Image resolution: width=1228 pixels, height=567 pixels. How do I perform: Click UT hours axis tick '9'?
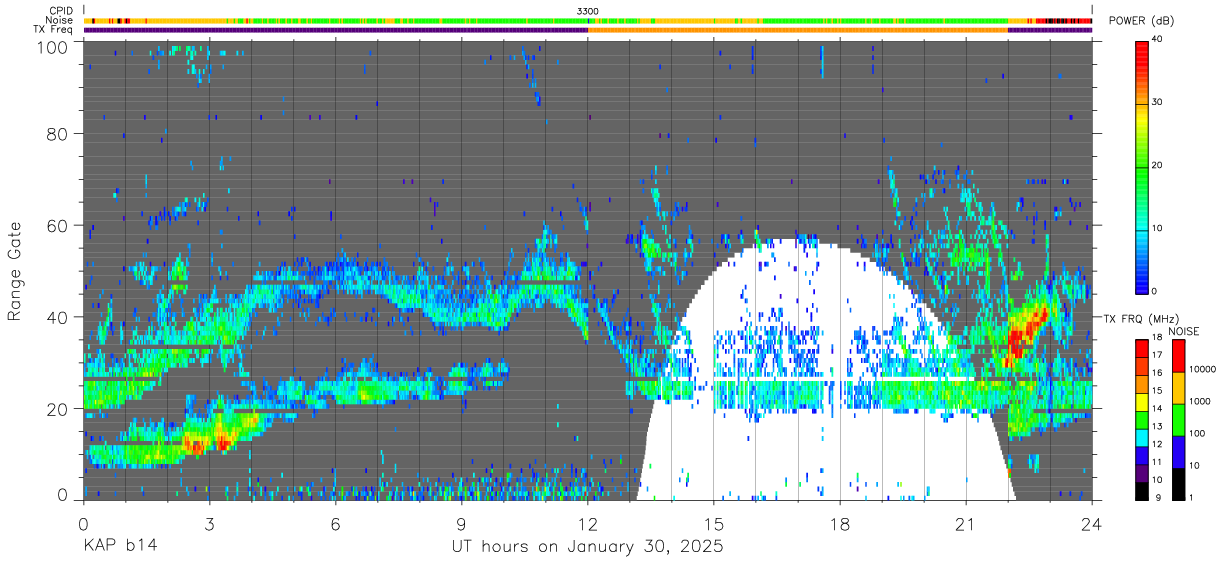point(462,523)
